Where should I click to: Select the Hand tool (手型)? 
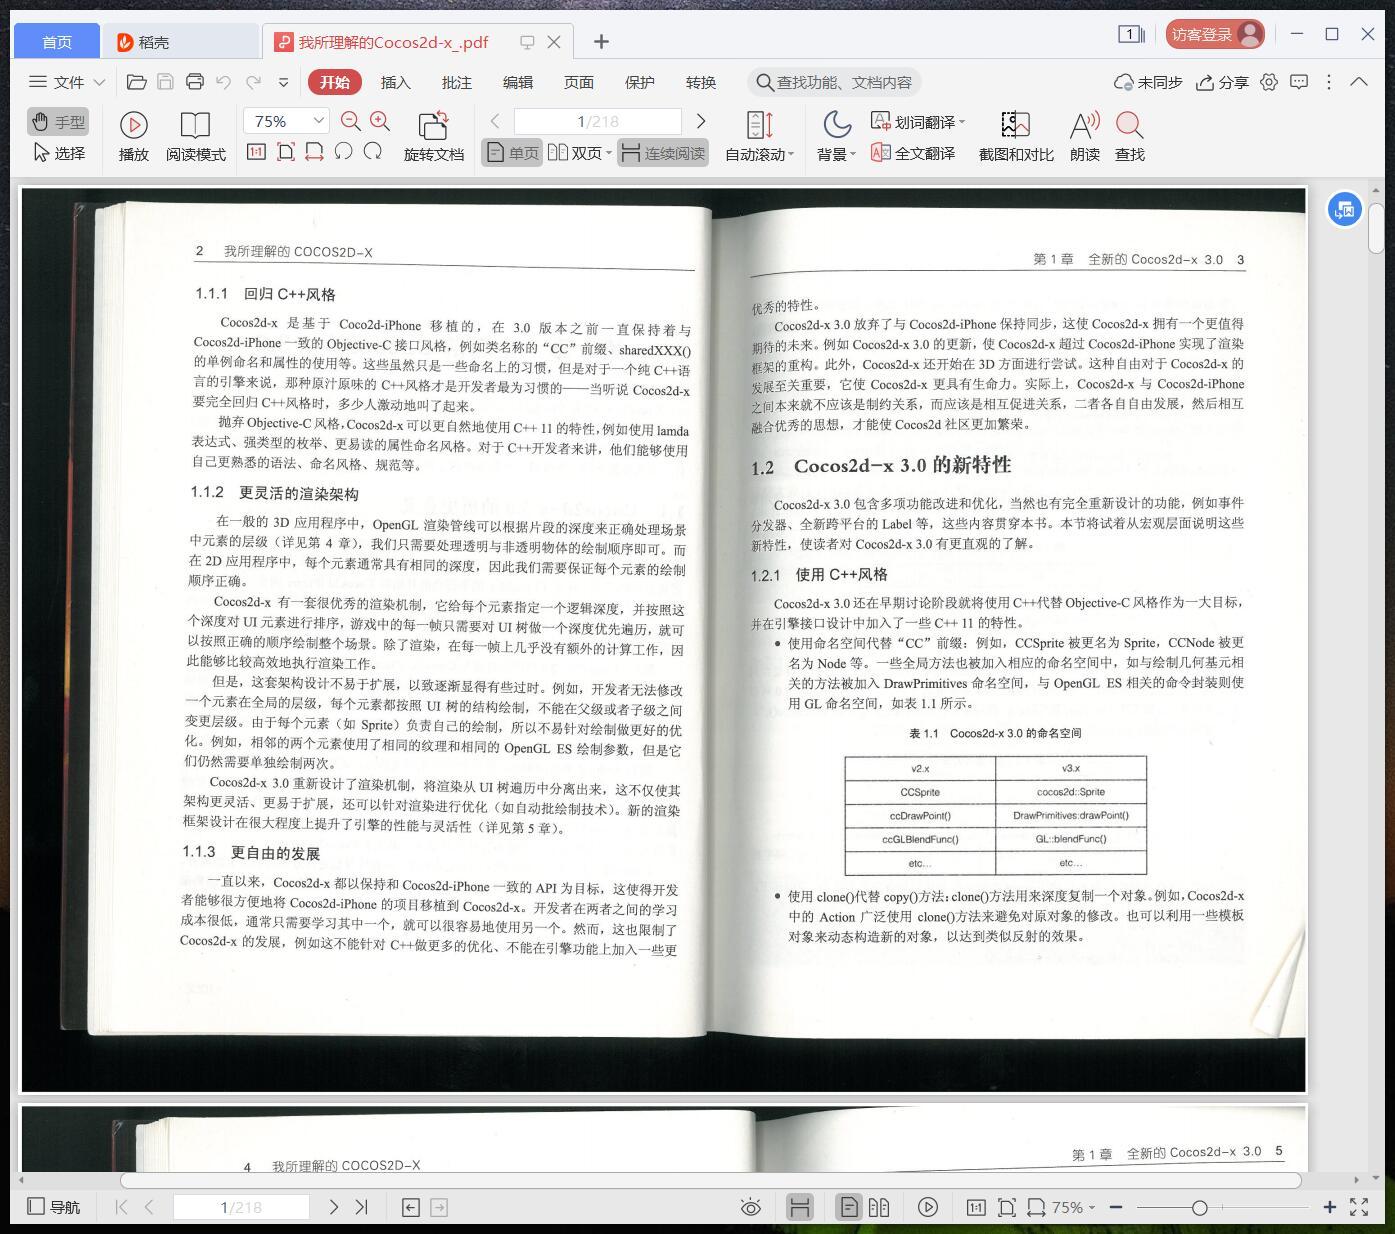pyautogui.click(x=58, y=122)
